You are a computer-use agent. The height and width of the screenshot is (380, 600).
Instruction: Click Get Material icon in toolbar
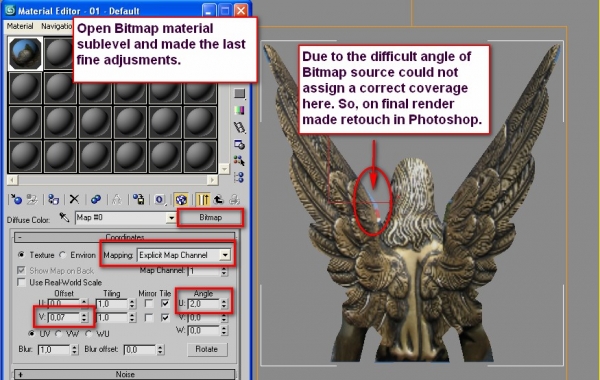pyautogui.click(x=16, y=199)
